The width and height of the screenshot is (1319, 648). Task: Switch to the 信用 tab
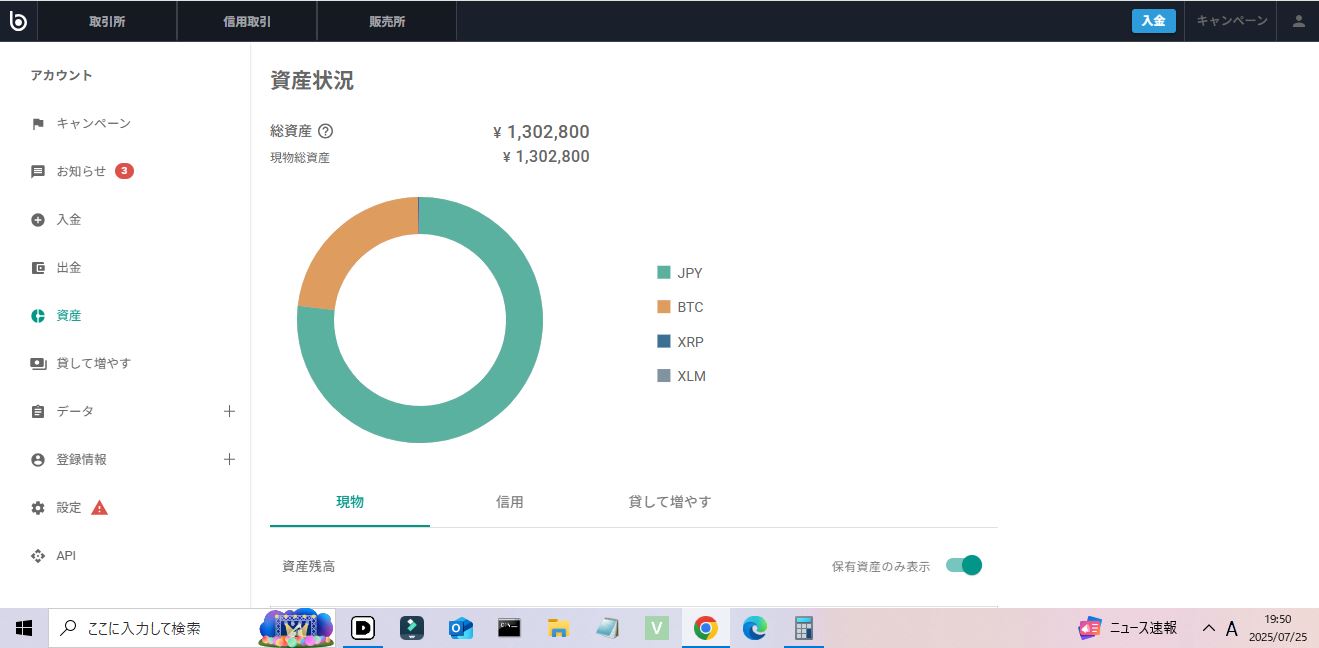tap(510, 502)
